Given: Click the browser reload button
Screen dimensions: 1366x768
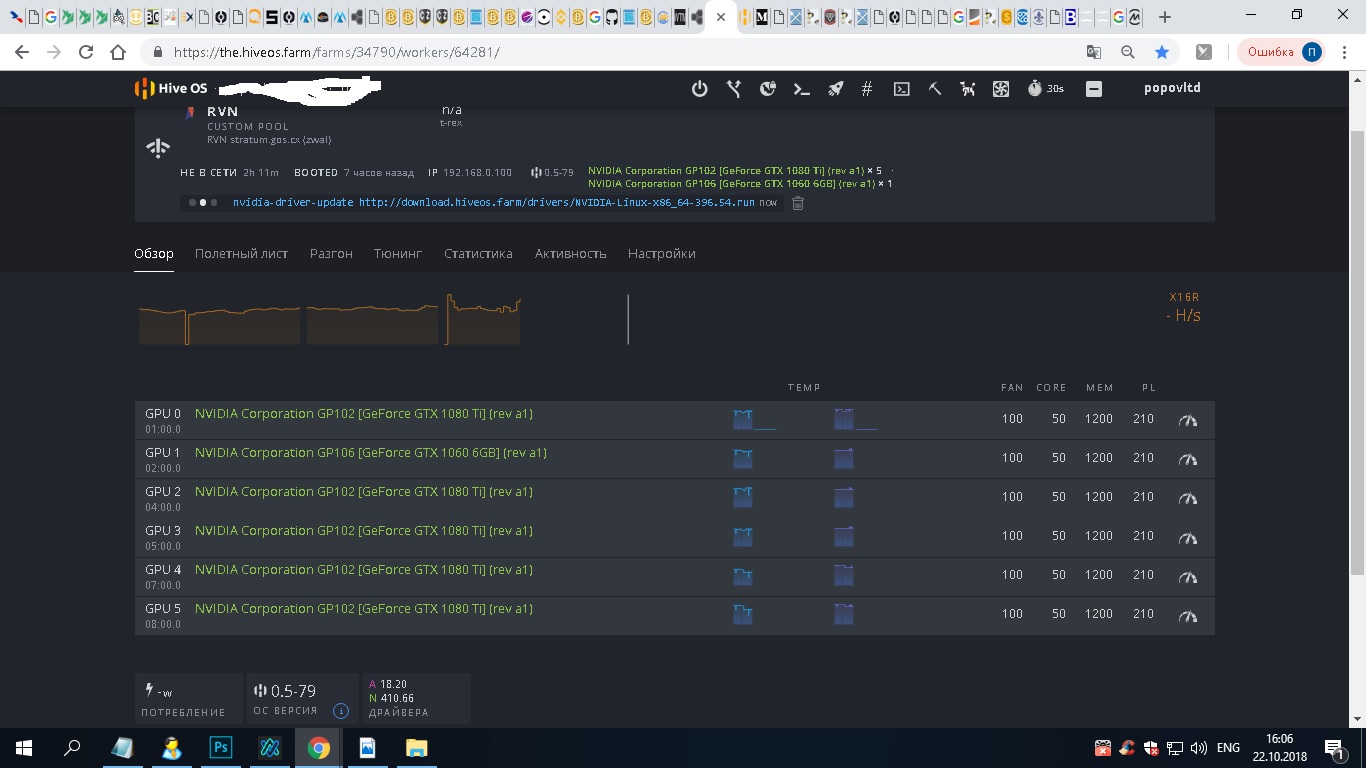Looking at the screenshot, I should point(86,52).
